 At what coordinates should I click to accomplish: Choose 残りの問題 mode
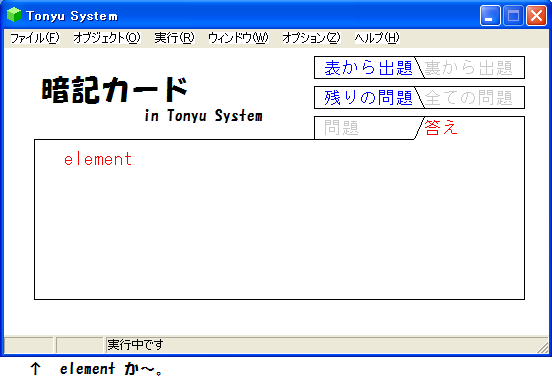(x=368, y=97)
